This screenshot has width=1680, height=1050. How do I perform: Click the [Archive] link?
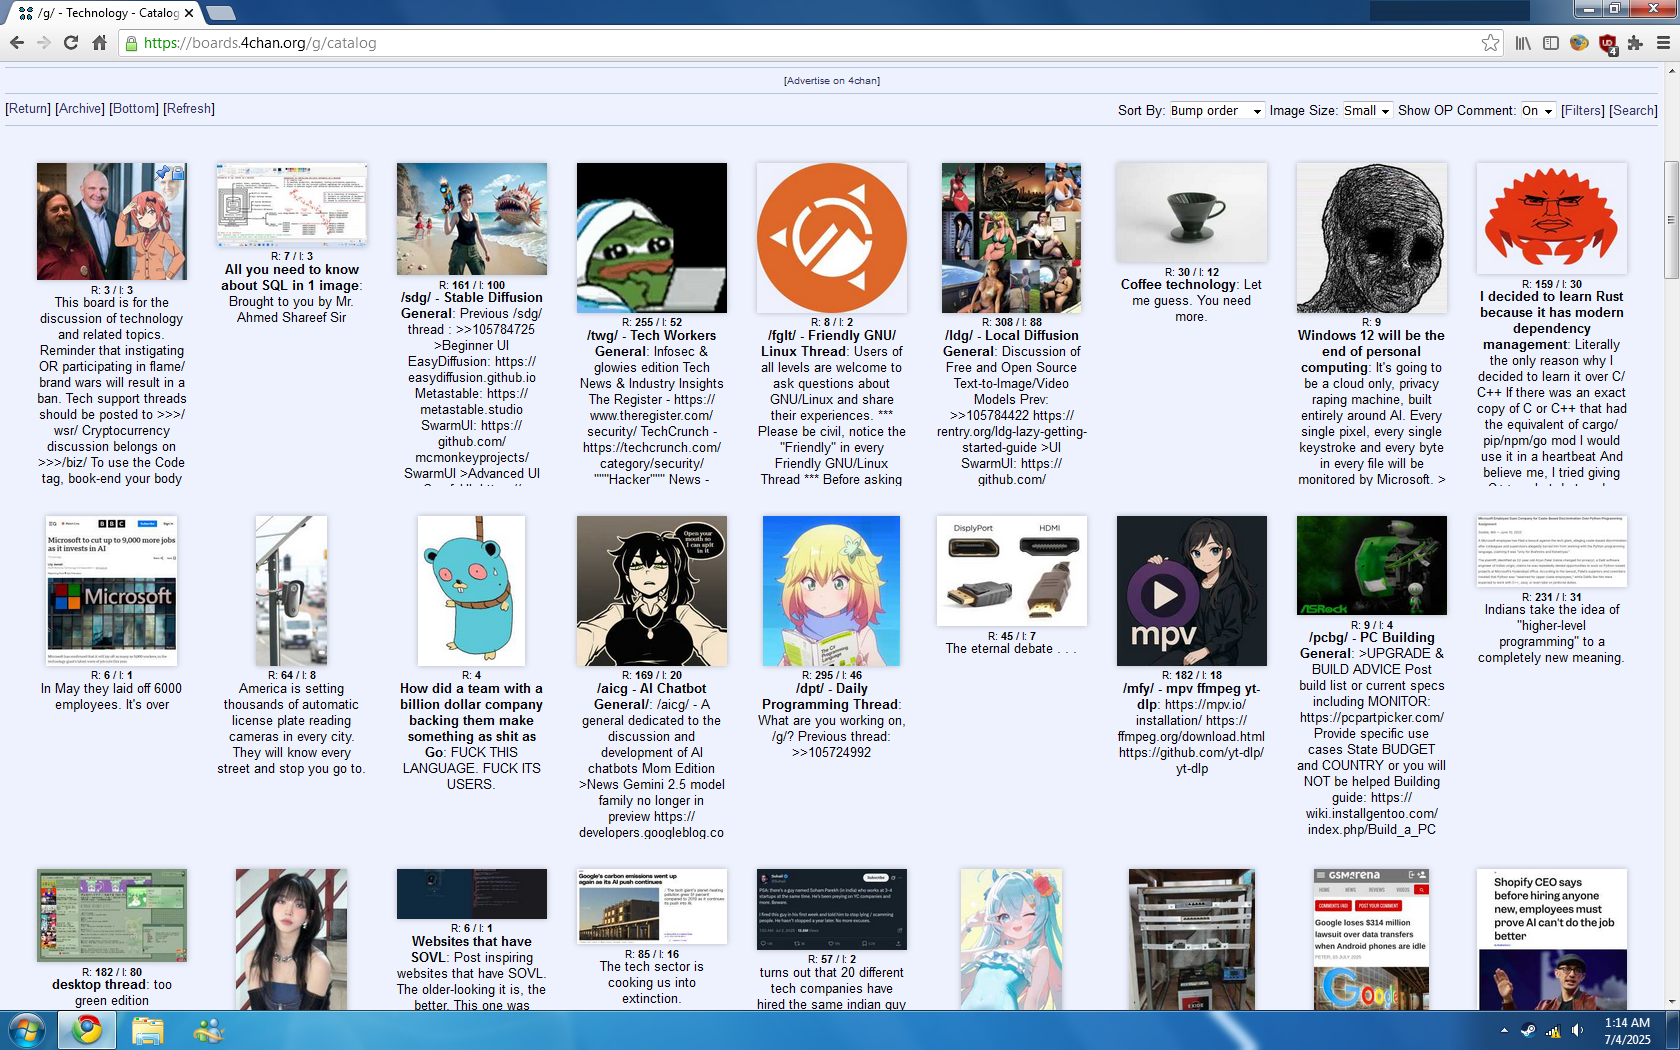click(x=80, y=109)
